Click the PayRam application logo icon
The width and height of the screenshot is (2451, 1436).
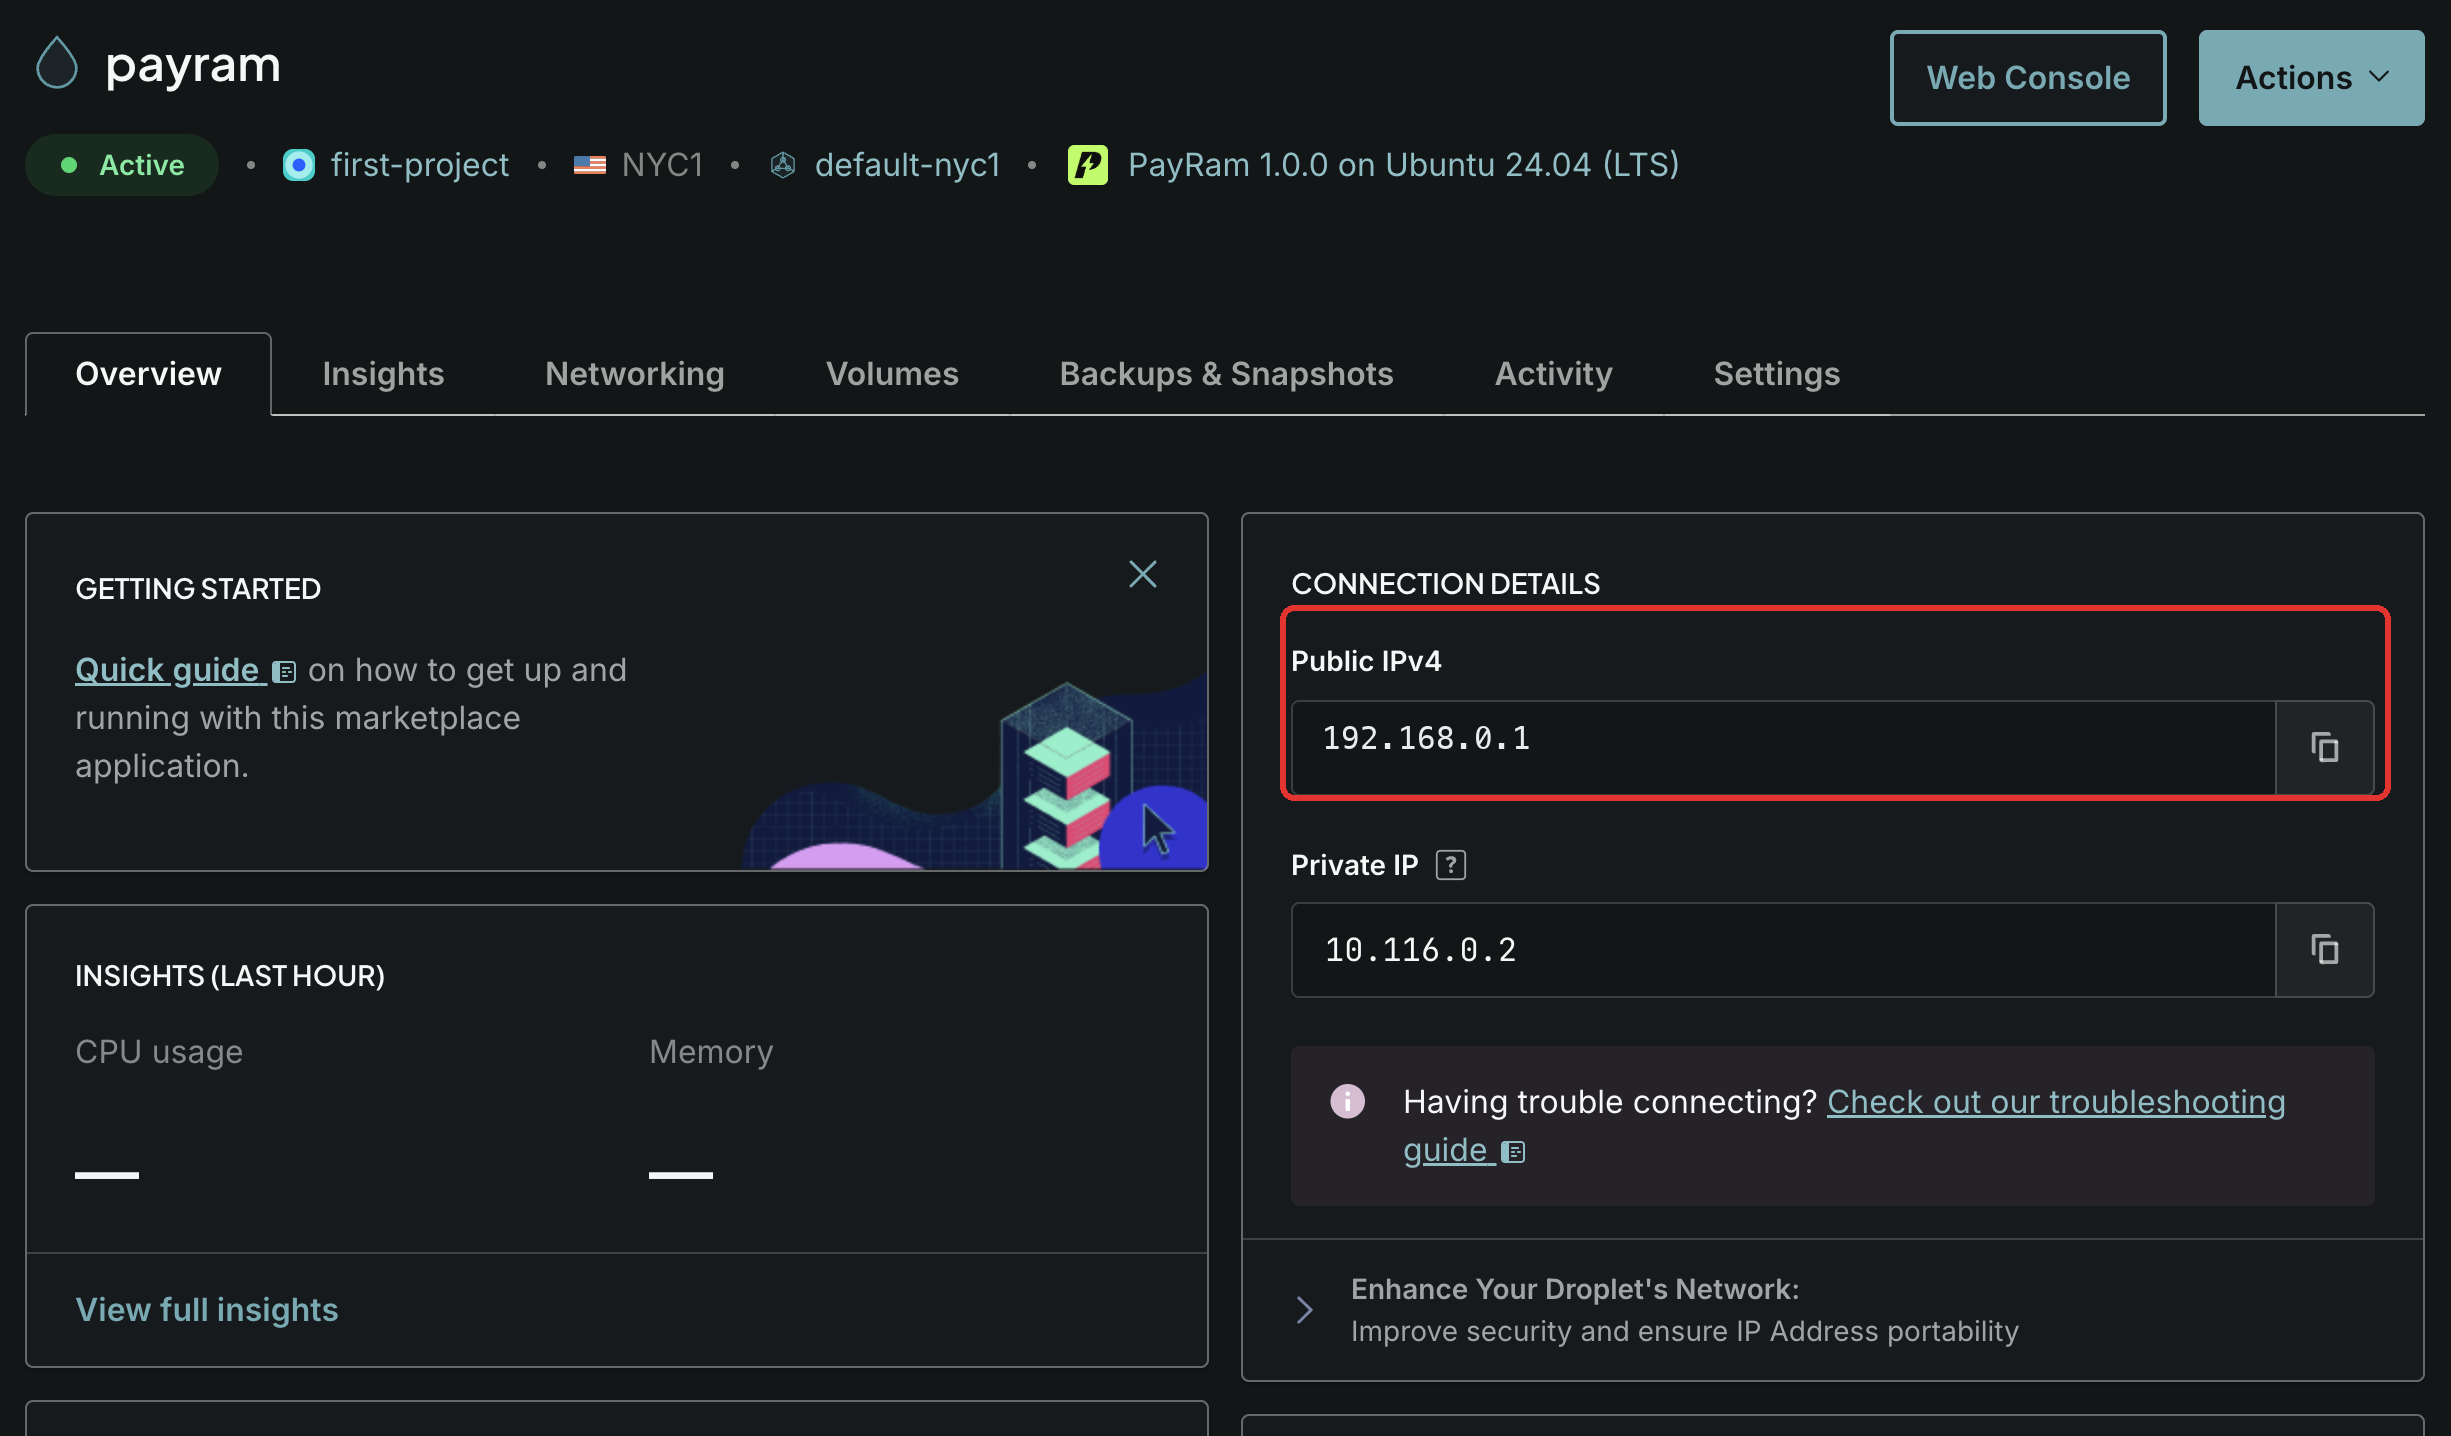(1087, 165)
